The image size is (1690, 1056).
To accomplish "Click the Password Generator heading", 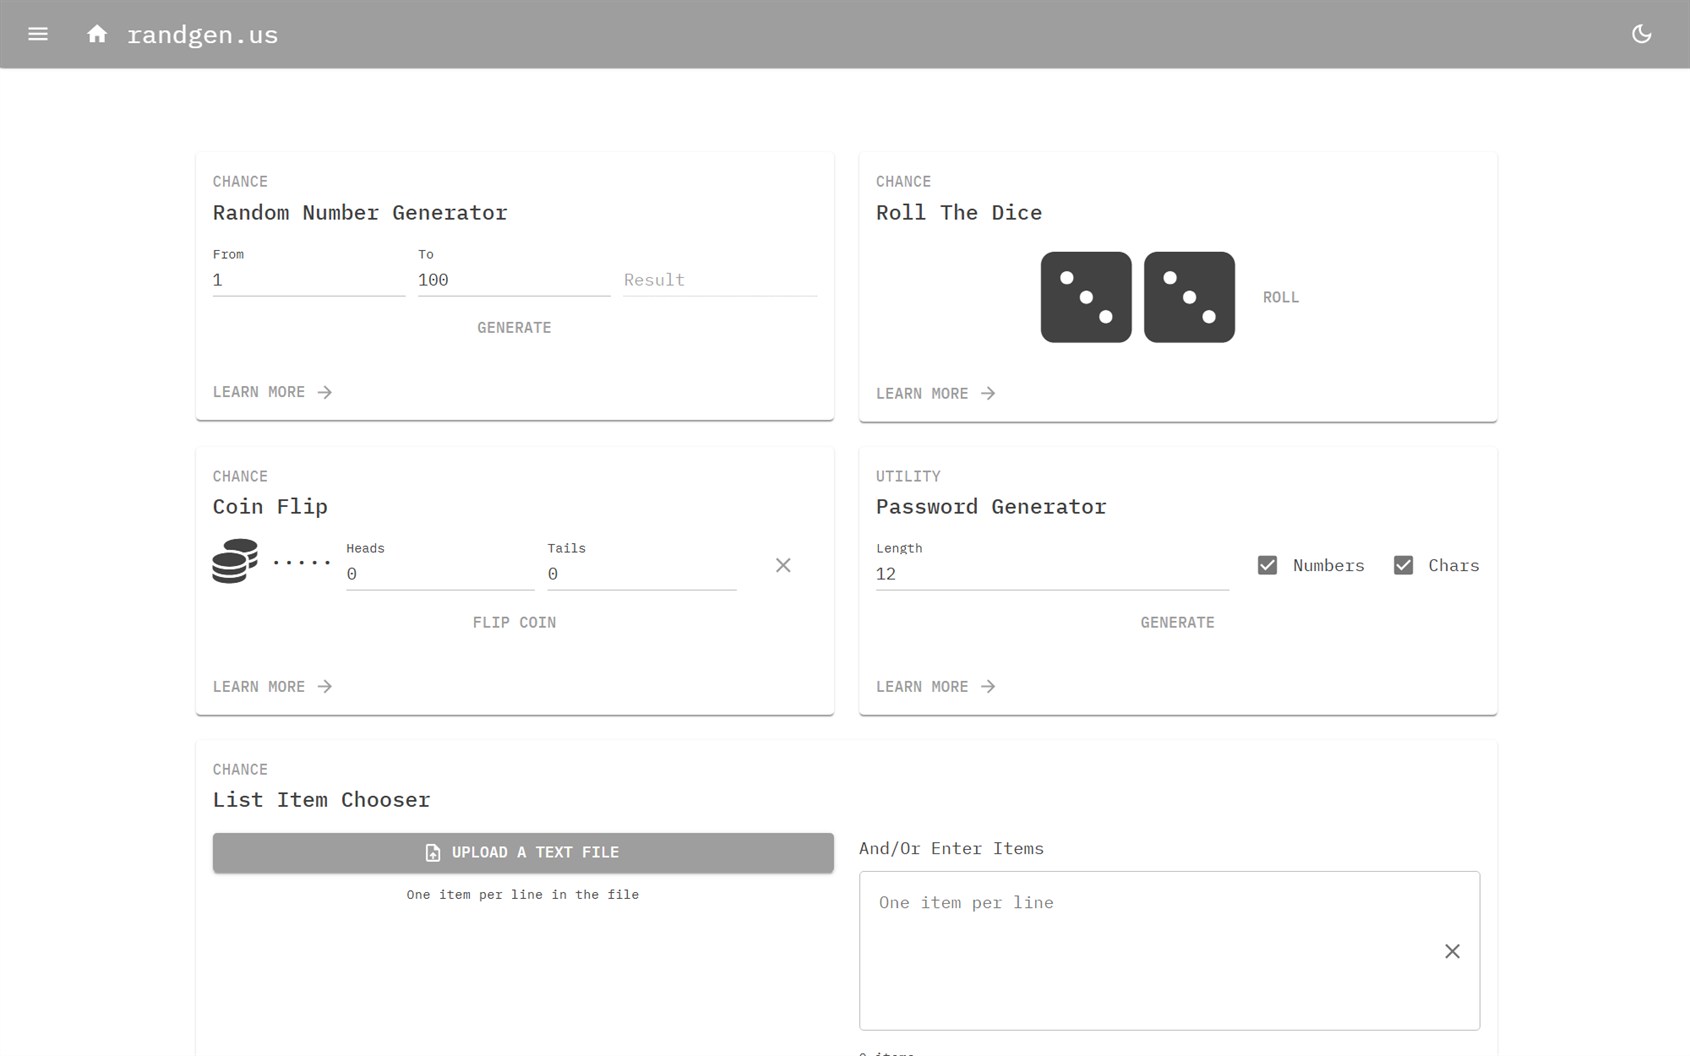I will point(991,506).
